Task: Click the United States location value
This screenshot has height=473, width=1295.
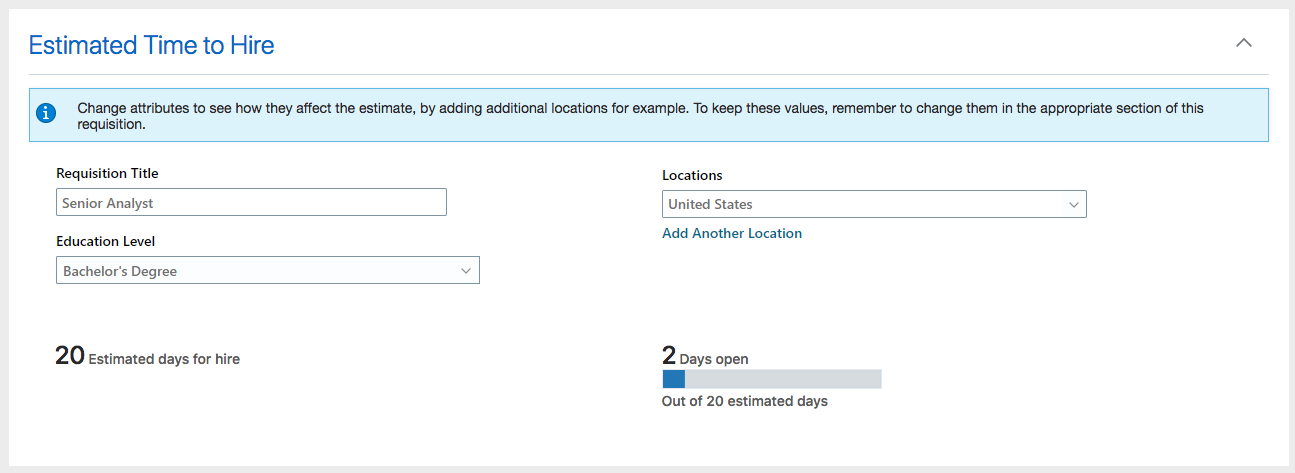Action: point(710,204)
